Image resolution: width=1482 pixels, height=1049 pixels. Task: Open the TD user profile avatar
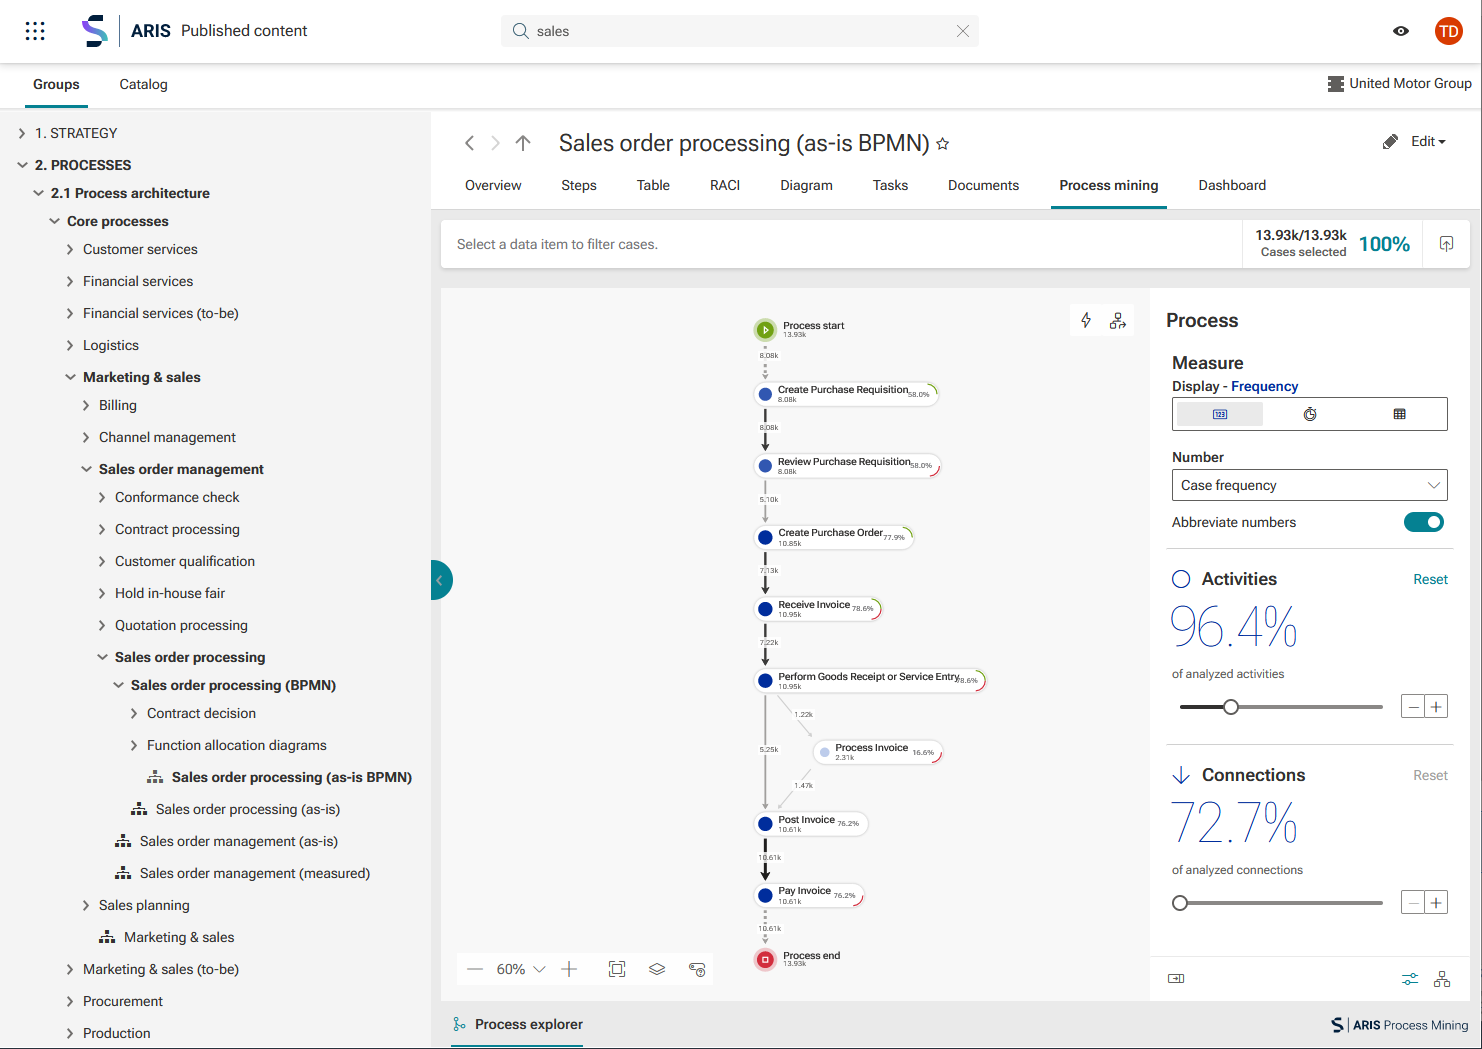coord(1448,31)
